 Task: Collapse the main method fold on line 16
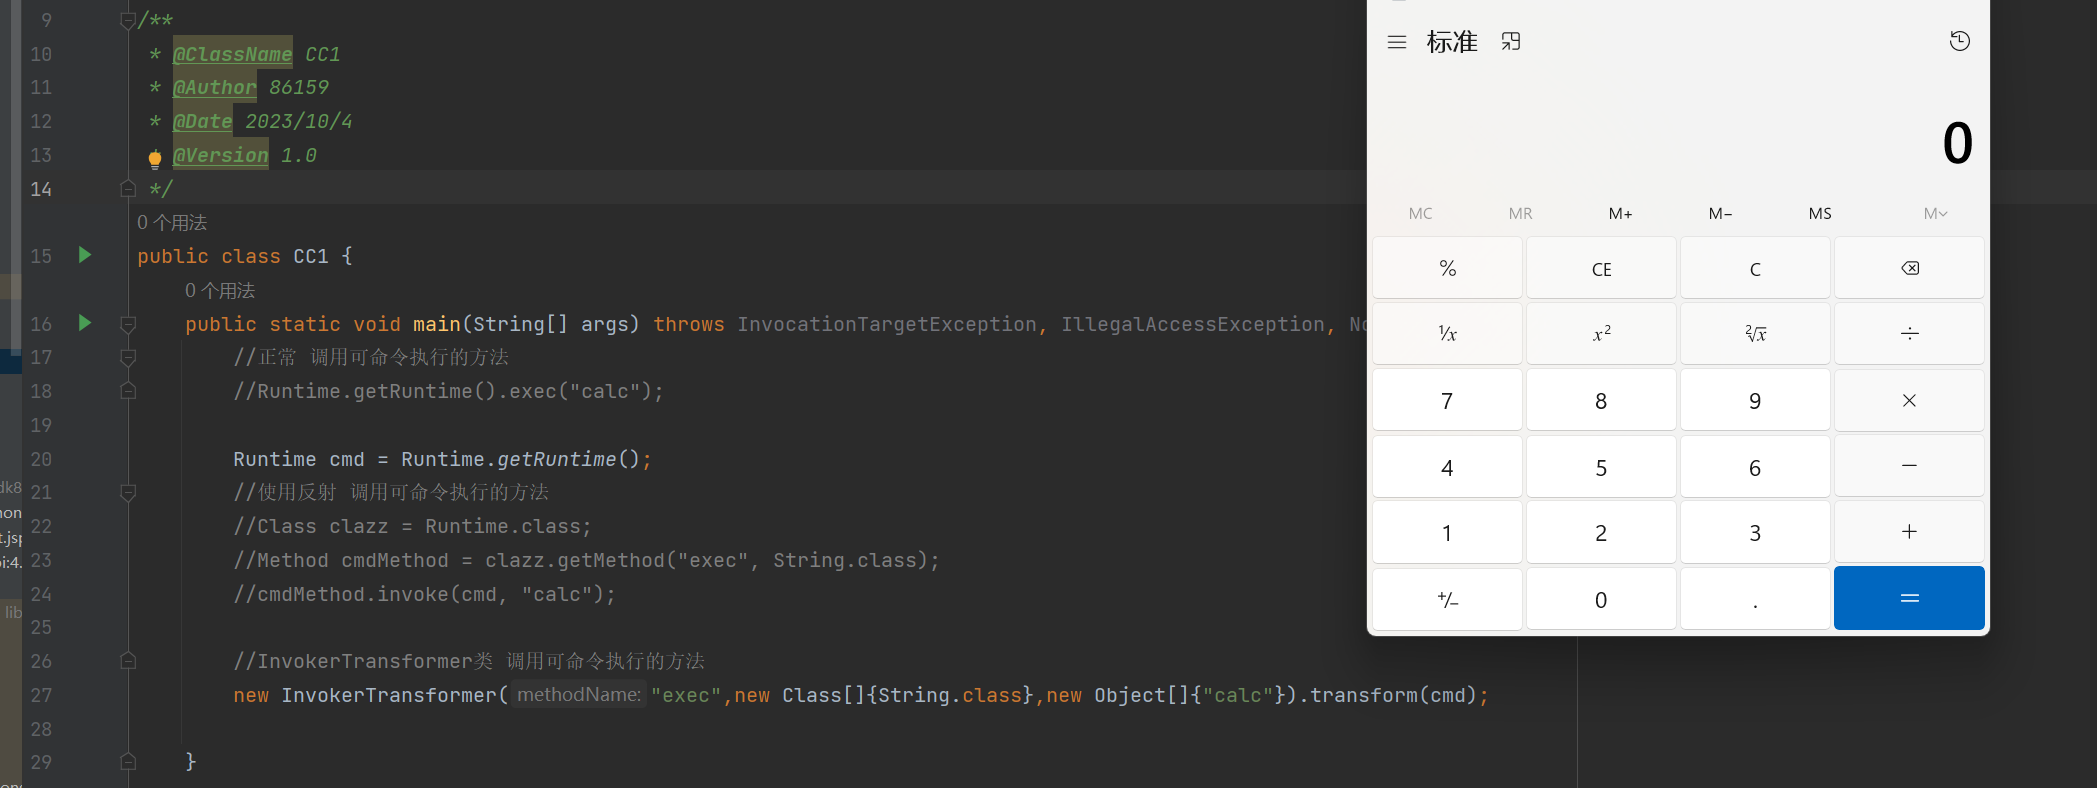[128, 324]
